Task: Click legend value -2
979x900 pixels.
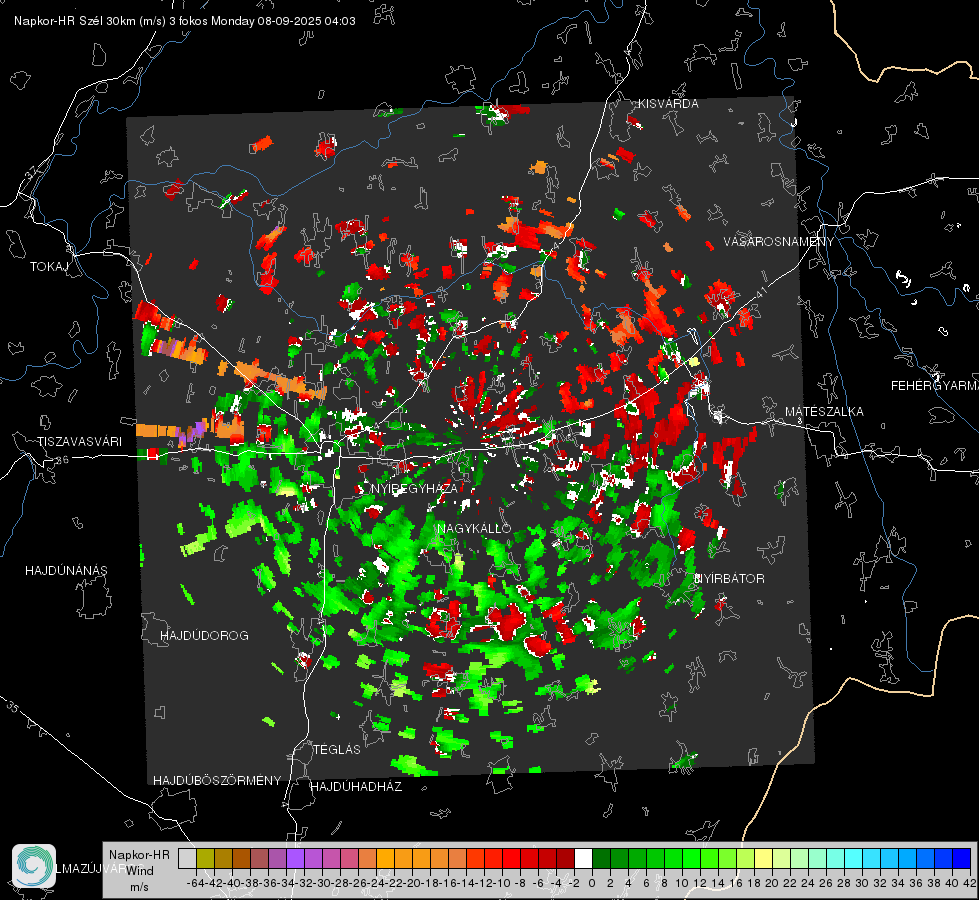Action: coord(574,883)
